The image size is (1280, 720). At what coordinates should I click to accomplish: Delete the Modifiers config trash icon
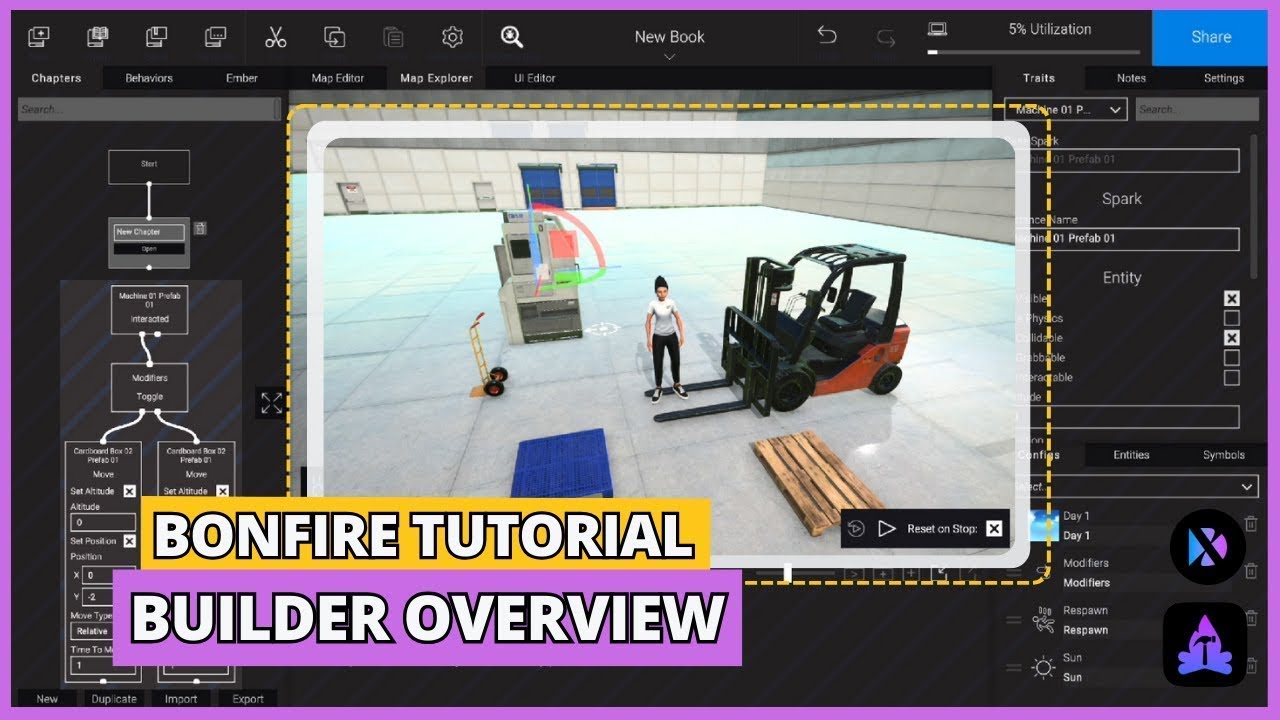[x=1251, y=571]
